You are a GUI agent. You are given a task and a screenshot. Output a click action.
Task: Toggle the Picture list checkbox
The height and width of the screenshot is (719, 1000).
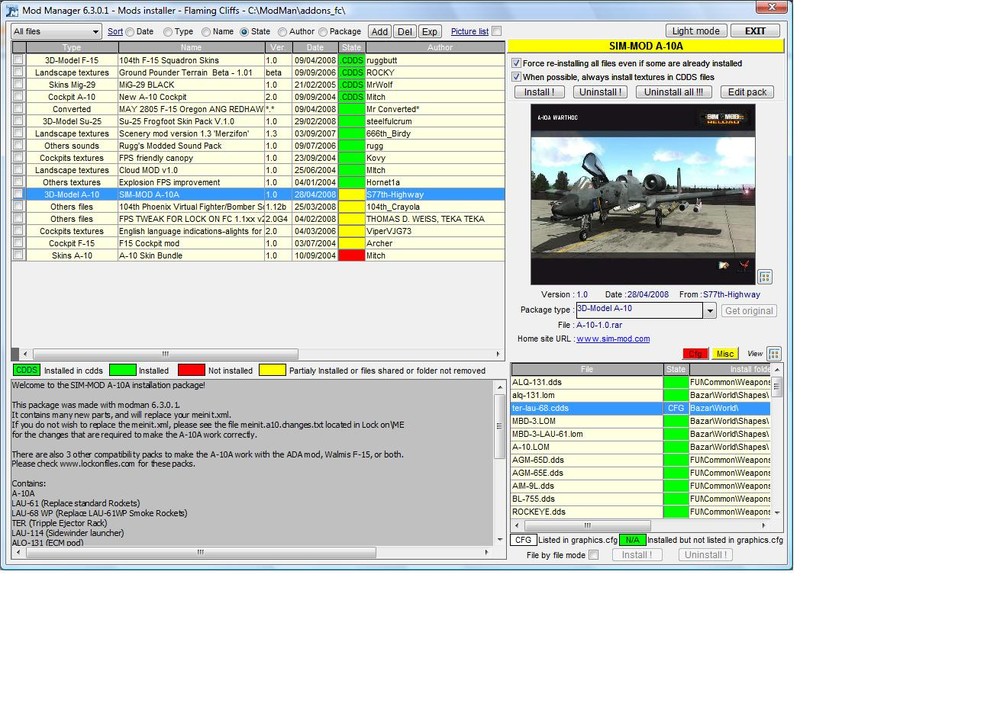coord(497,31)
